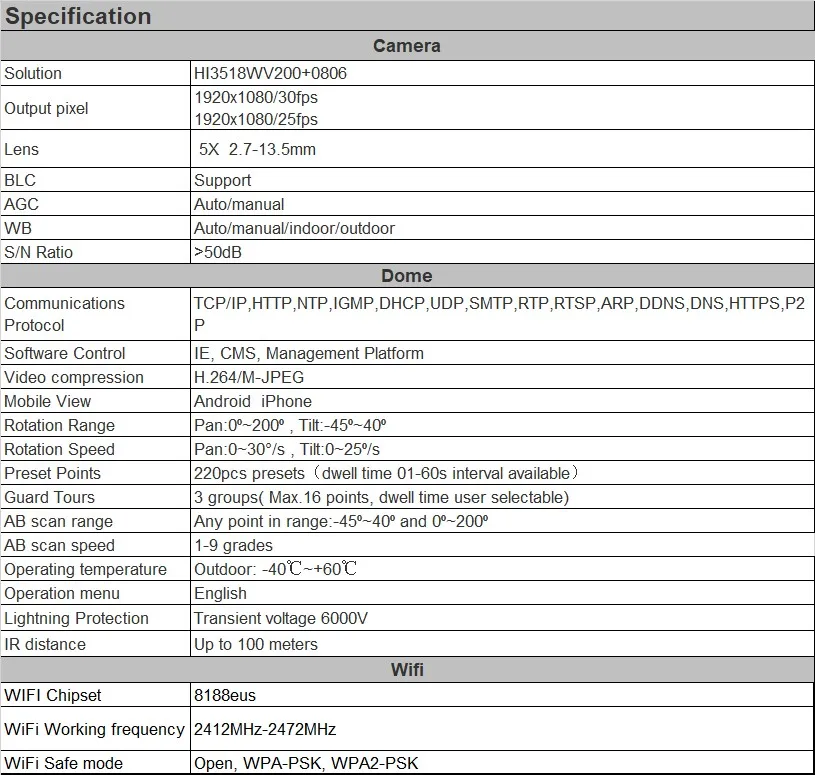Select the '8188eus' value
815x775 pixels.
(x=225, y=695)
